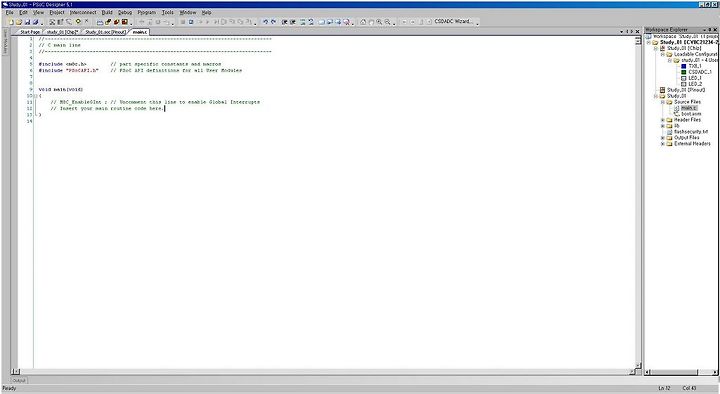Image resolution: width=720 pixels, height=394 pixels.
Task: Click the Rebuild All toolbar icon
Action: [124, 22]
